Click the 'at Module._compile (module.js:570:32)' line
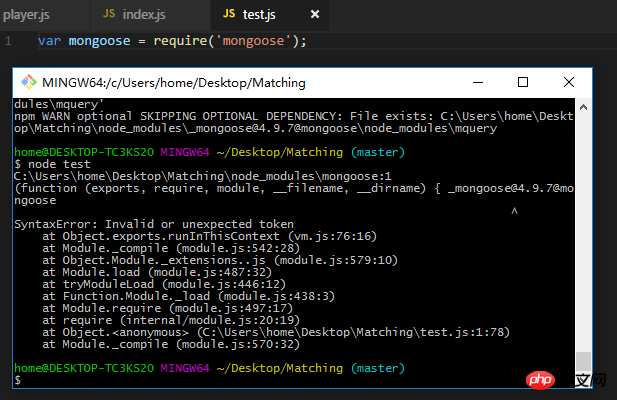The width and height of the screenshot is (617, 400). pos(171,344)
